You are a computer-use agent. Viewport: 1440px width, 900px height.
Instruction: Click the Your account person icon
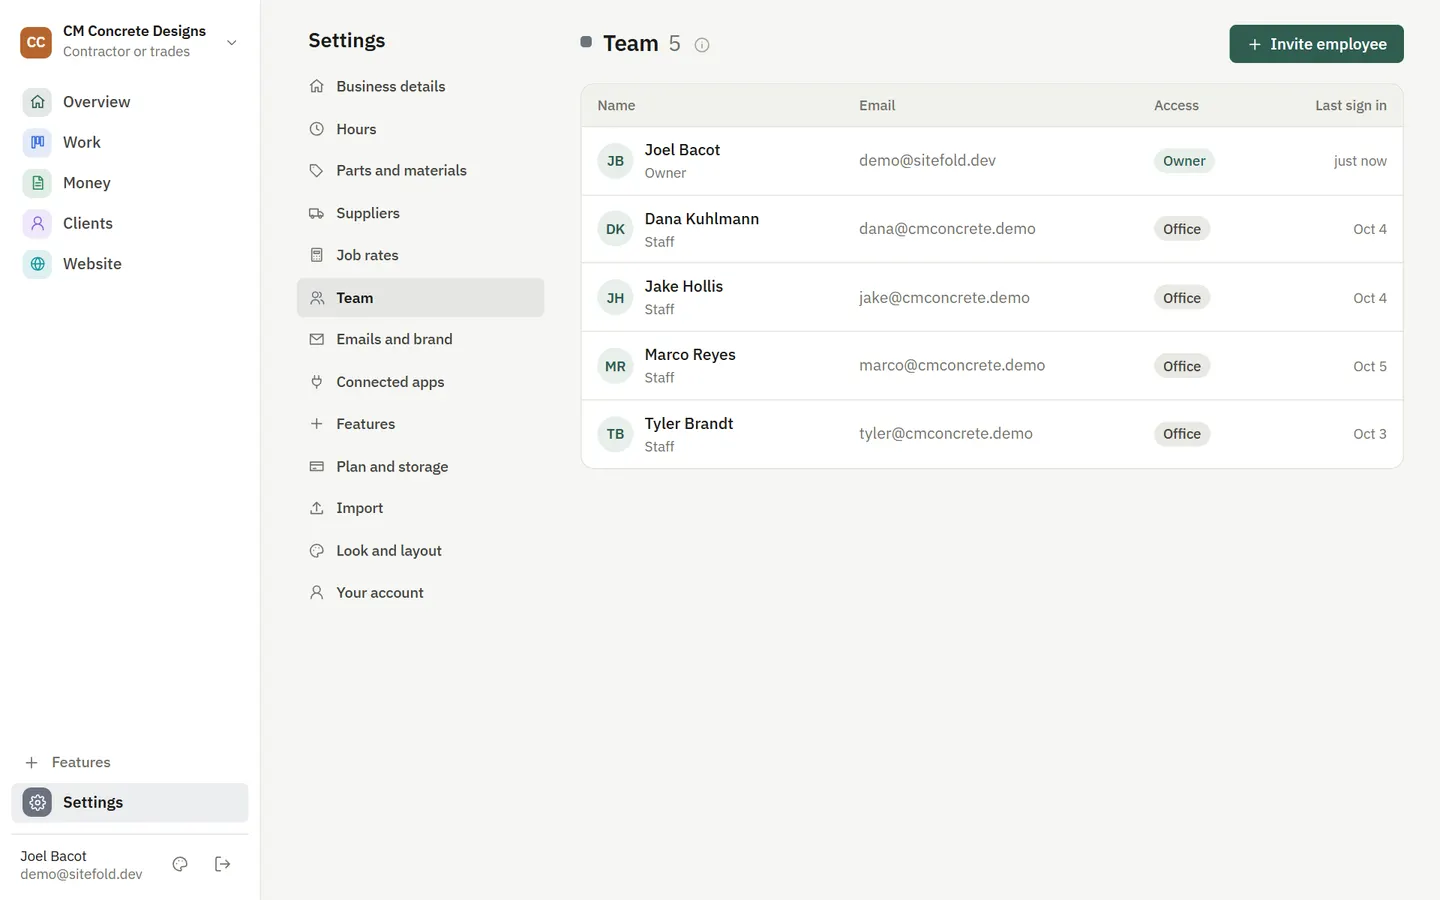(317, 593)
